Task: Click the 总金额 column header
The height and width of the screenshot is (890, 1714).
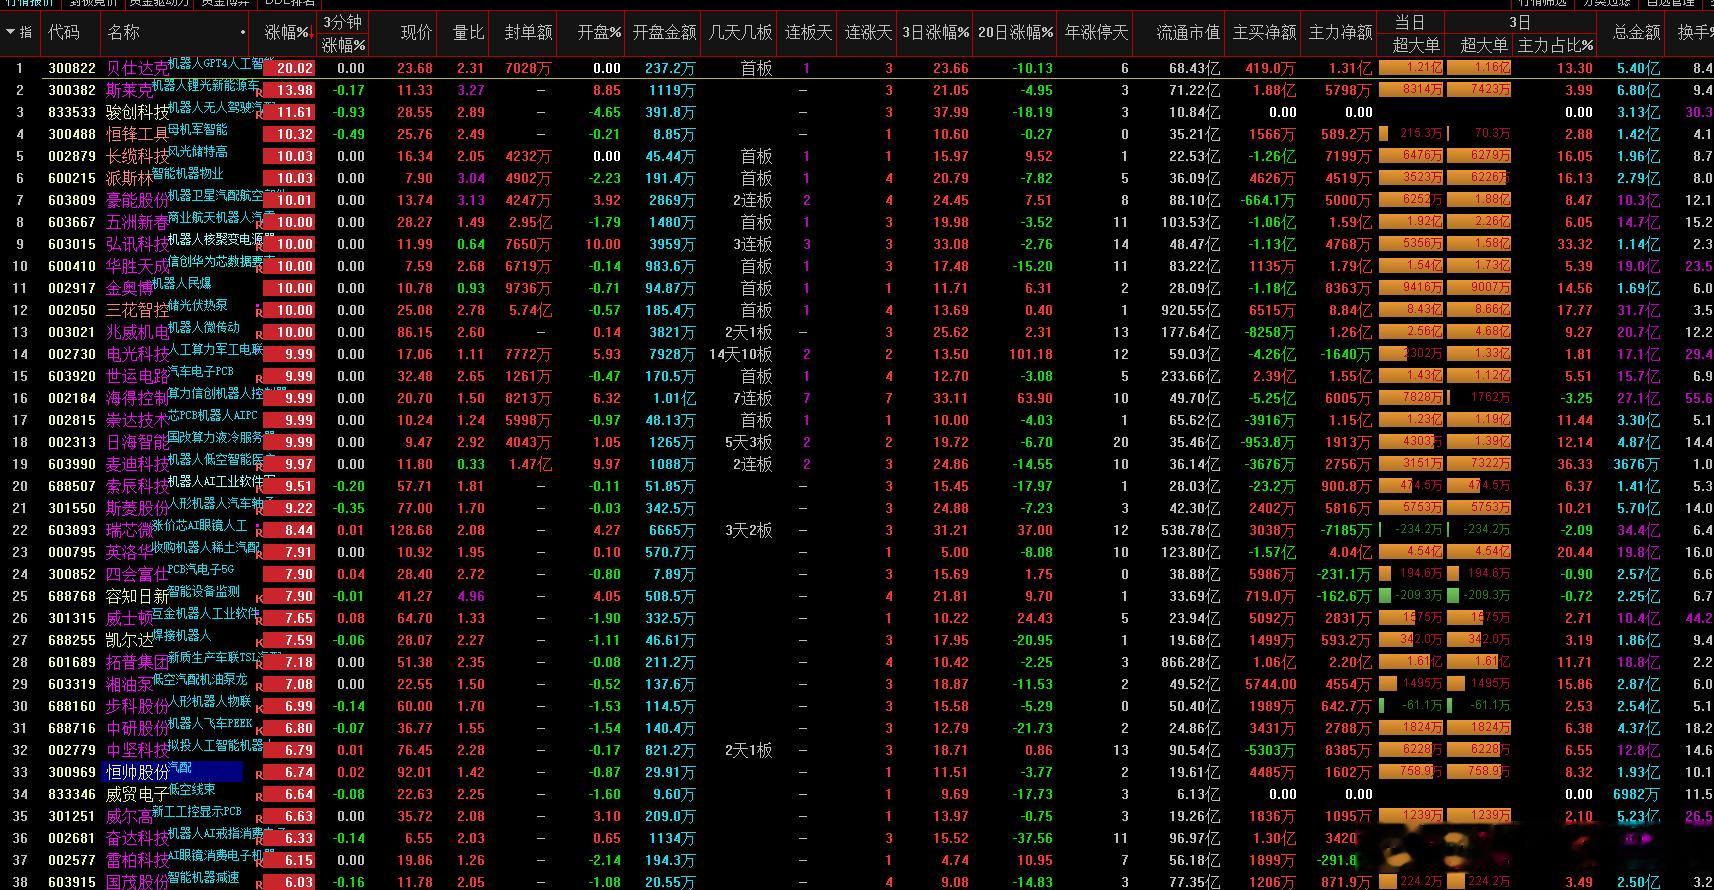Action: click(1636, 32)
